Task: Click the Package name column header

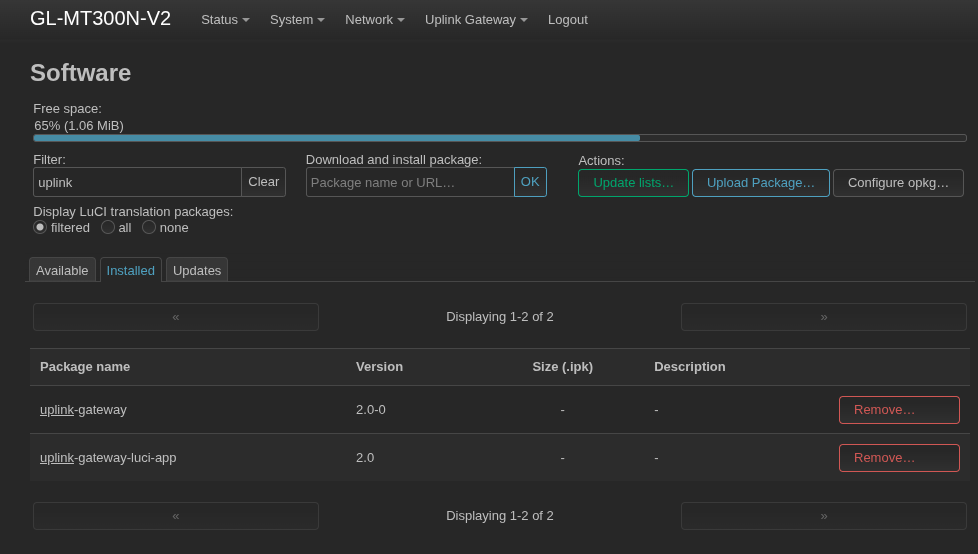Action: coord(85,367)
